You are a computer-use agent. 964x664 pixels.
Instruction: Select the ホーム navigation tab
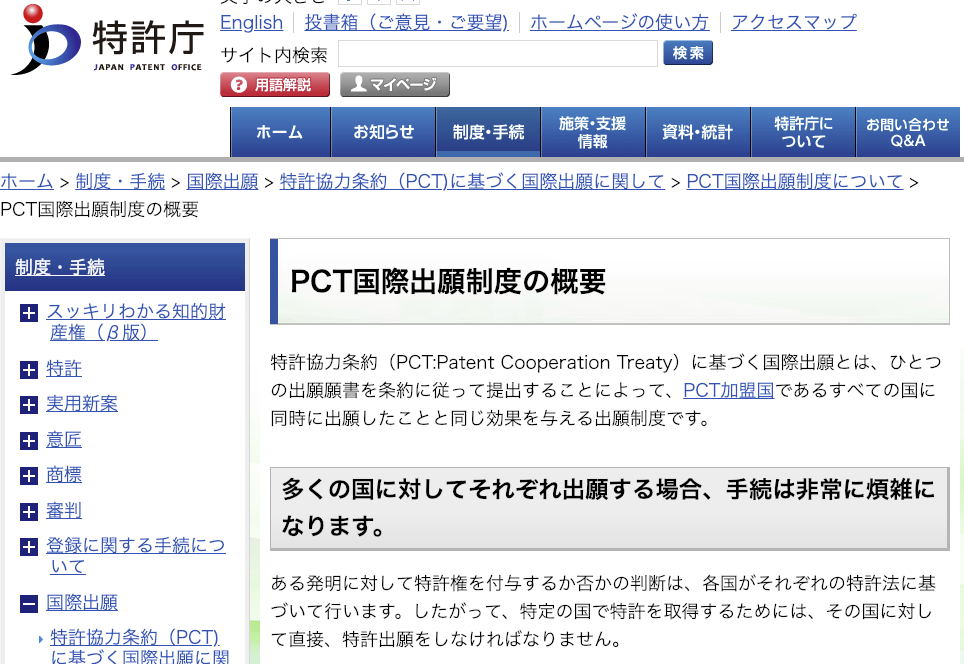click(x=280, y=132)
